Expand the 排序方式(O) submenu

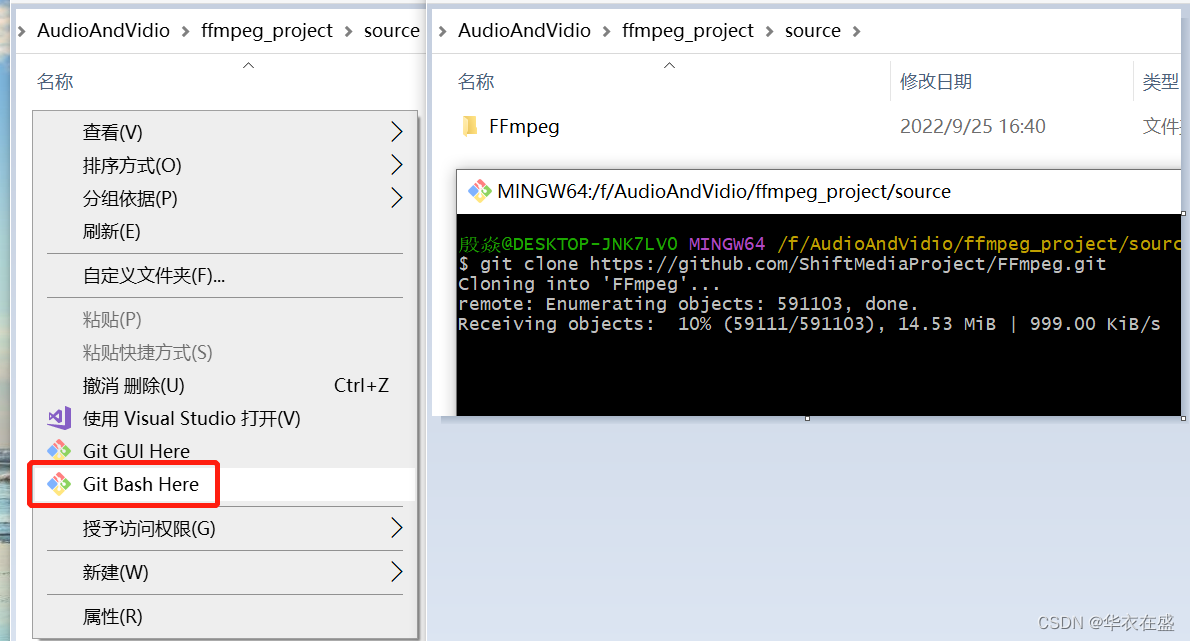[130, 165]
